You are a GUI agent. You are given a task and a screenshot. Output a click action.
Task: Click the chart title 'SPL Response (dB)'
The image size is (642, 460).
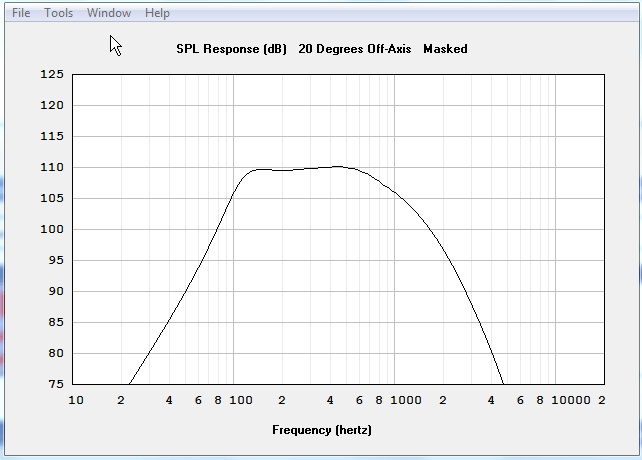tap(231, 49)
